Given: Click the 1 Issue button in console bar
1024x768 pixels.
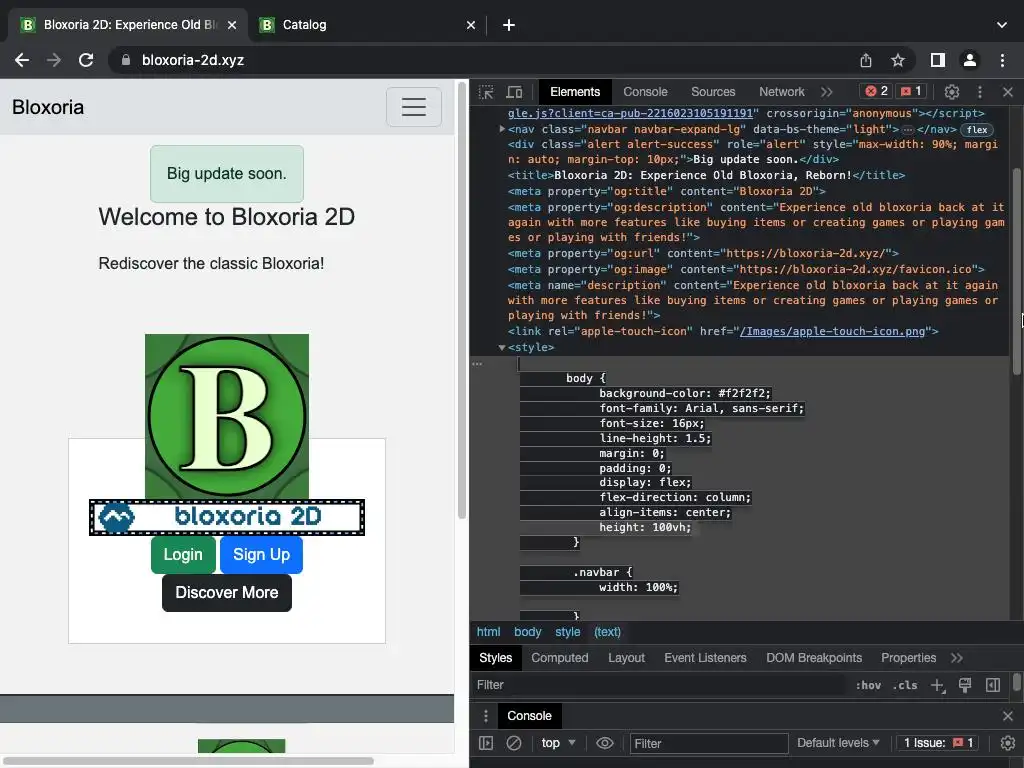Looking at the screenshot, I should pyautogui.click(x=938, y=743).
